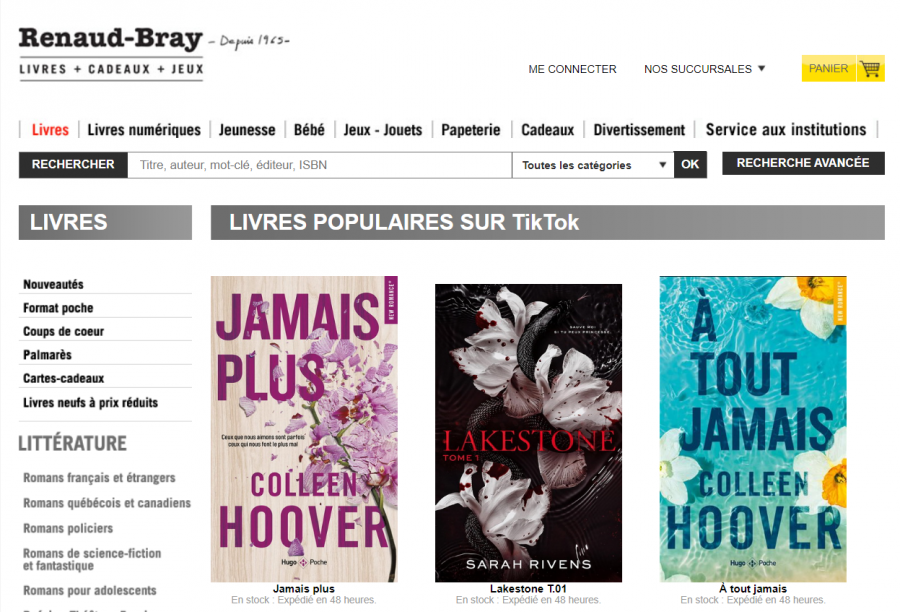Open Recherche avancée

803,163
